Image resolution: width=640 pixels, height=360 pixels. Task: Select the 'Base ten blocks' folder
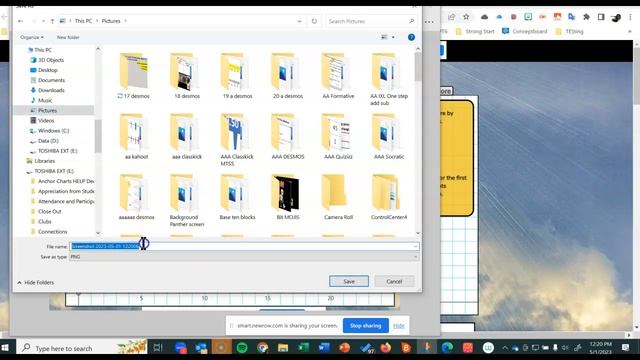[237, 198]
